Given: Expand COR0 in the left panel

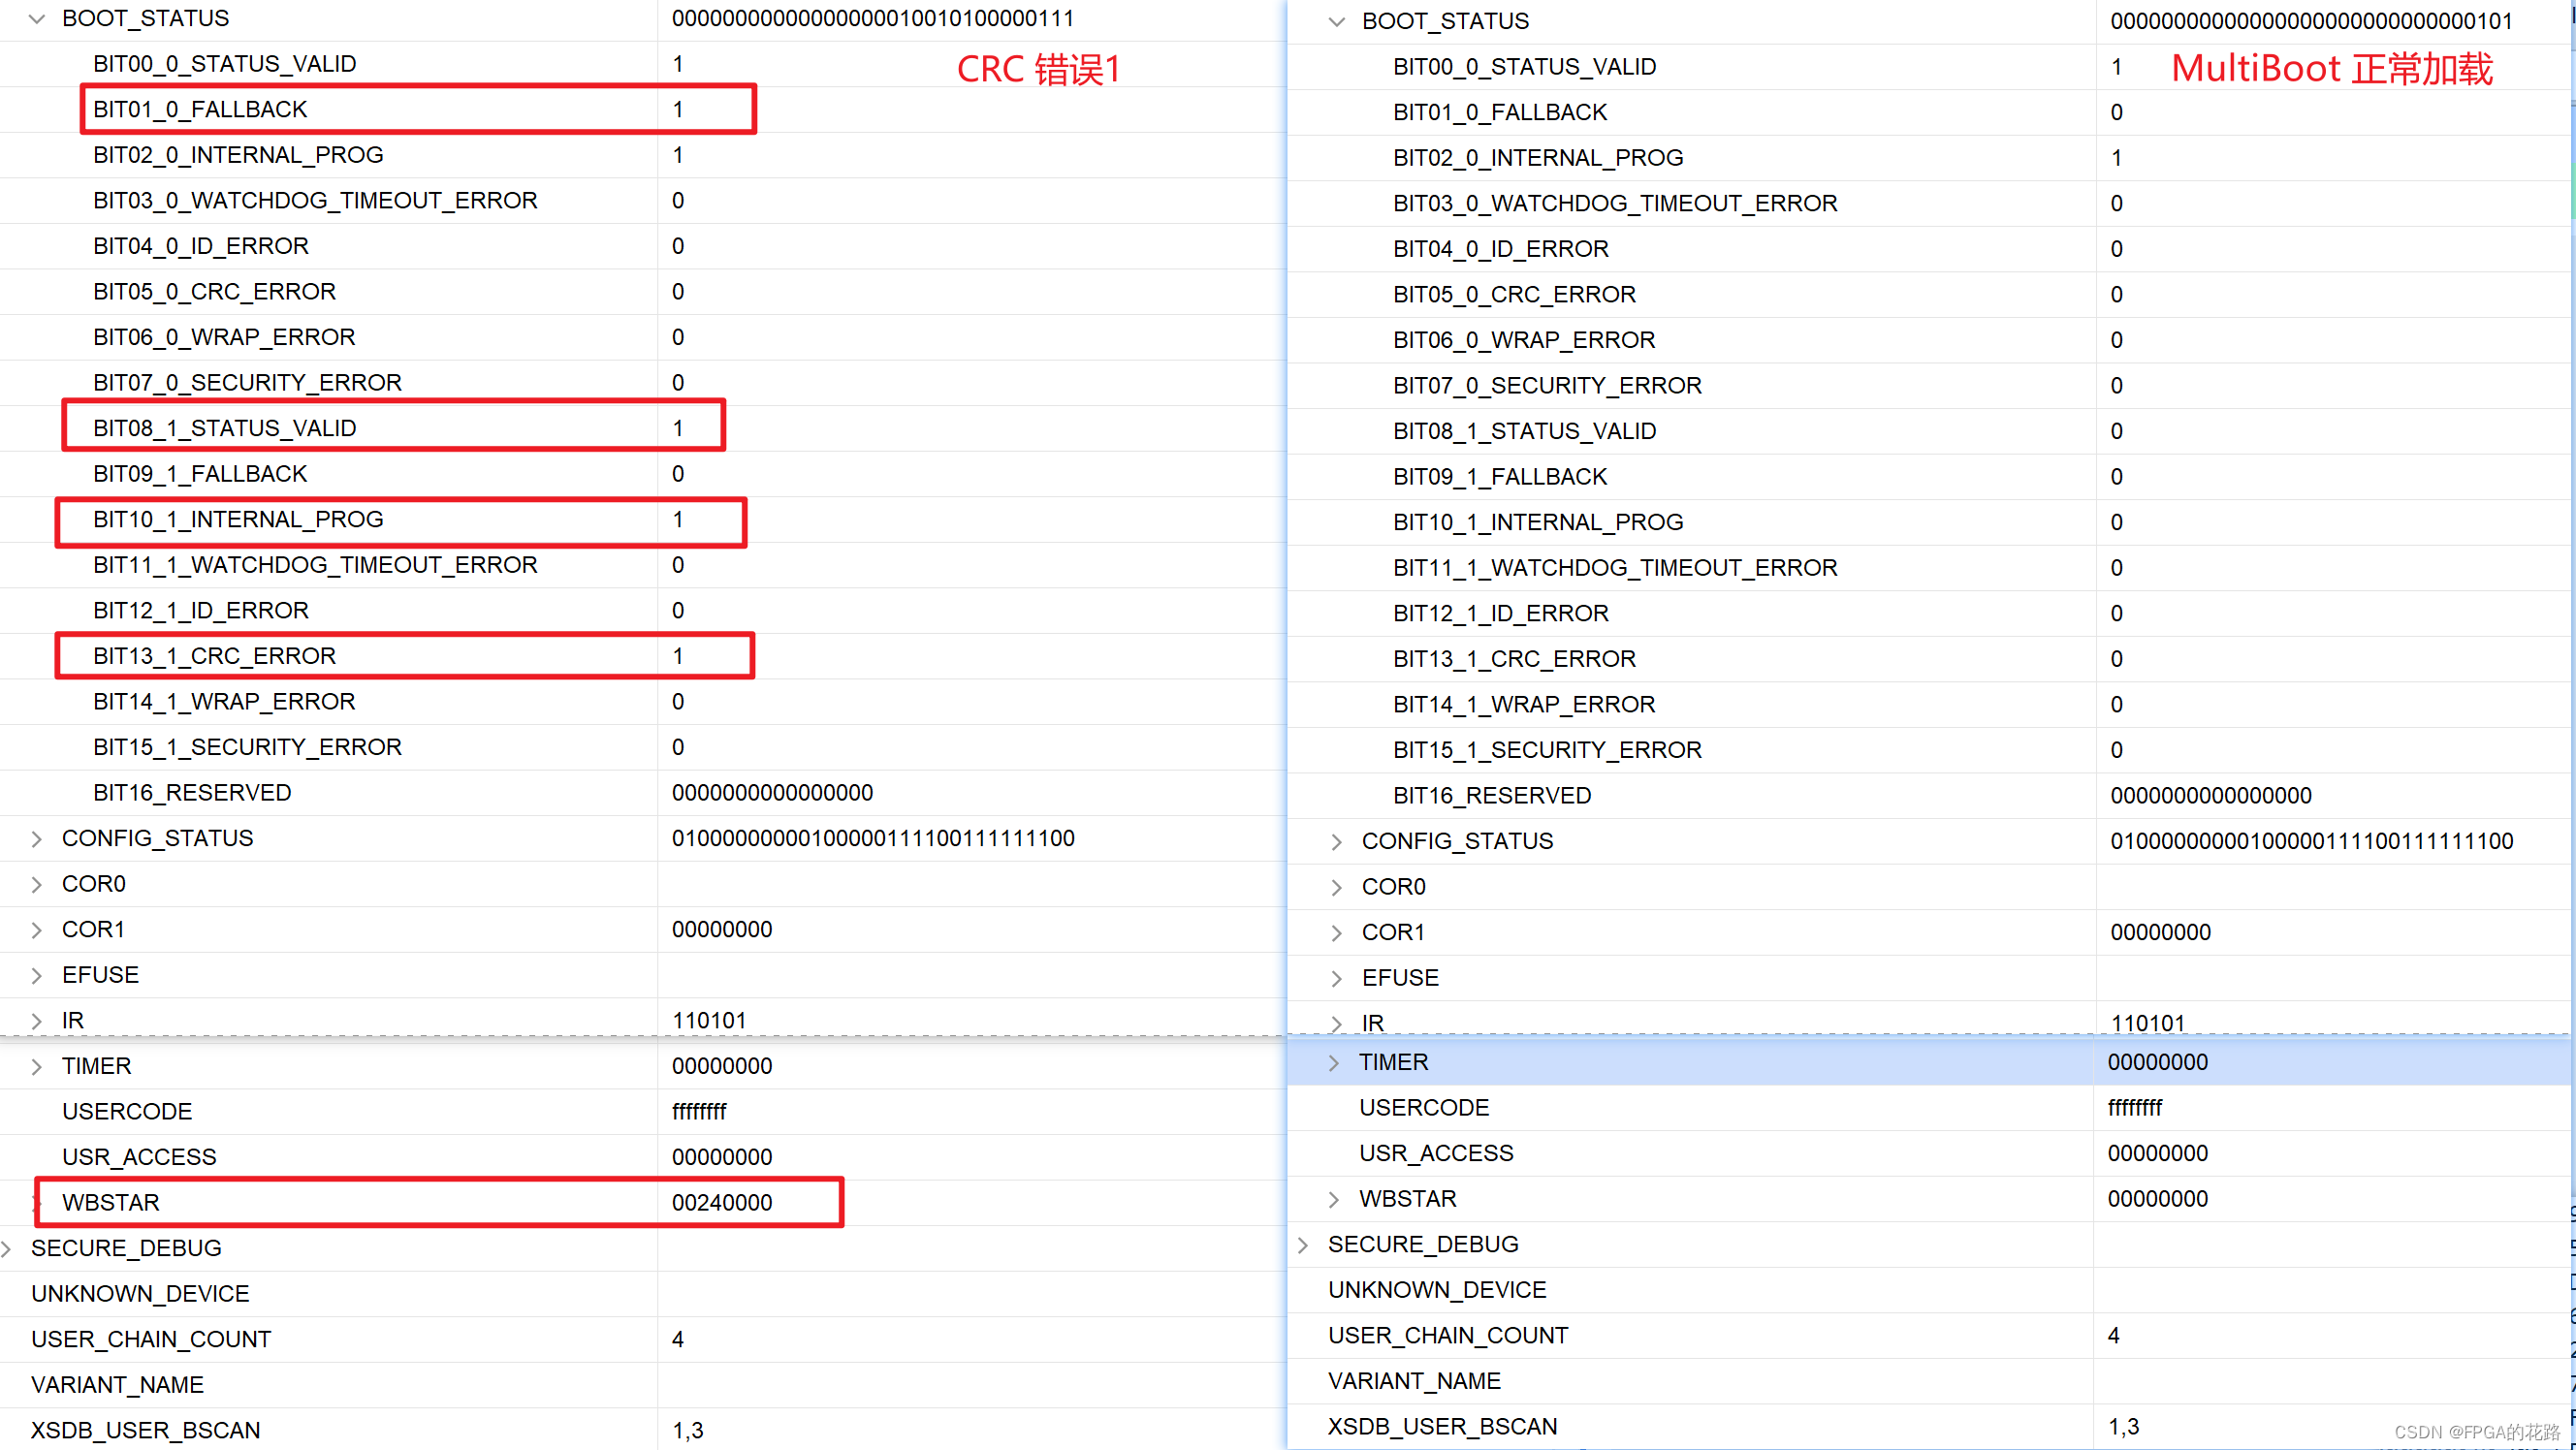Looking at the screenshot, I should click(37, 885).
